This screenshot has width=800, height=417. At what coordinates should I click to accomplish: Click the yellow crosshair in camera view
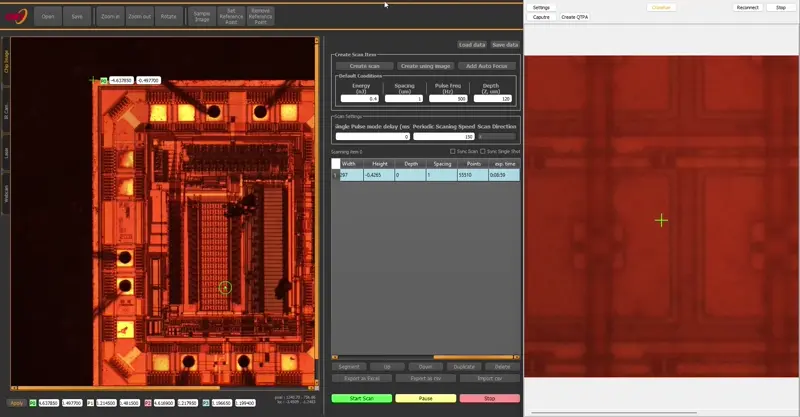point(661,220)
